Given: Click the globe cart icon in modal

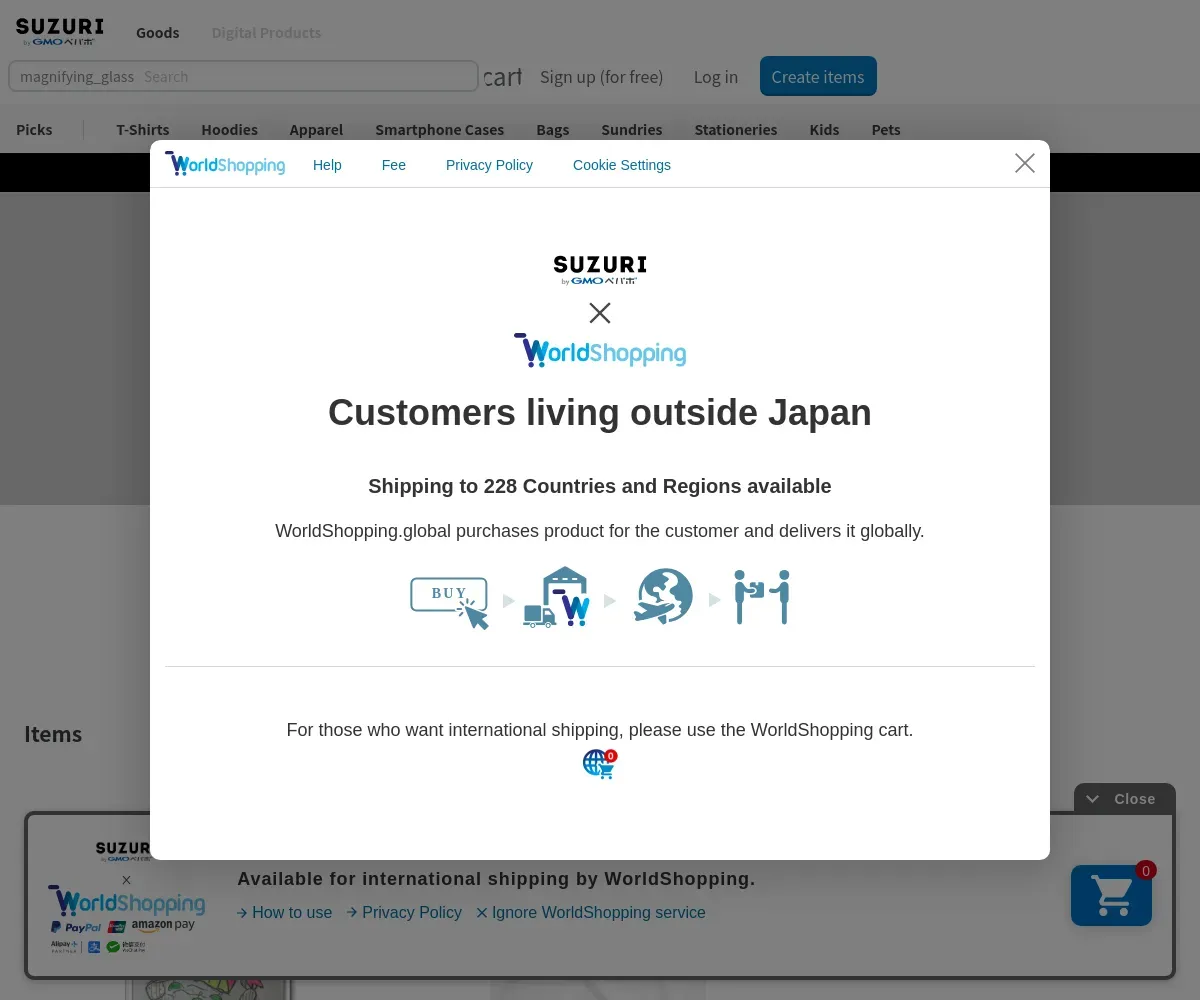Looking at the screenshot, I should click(x=599, y=764).
